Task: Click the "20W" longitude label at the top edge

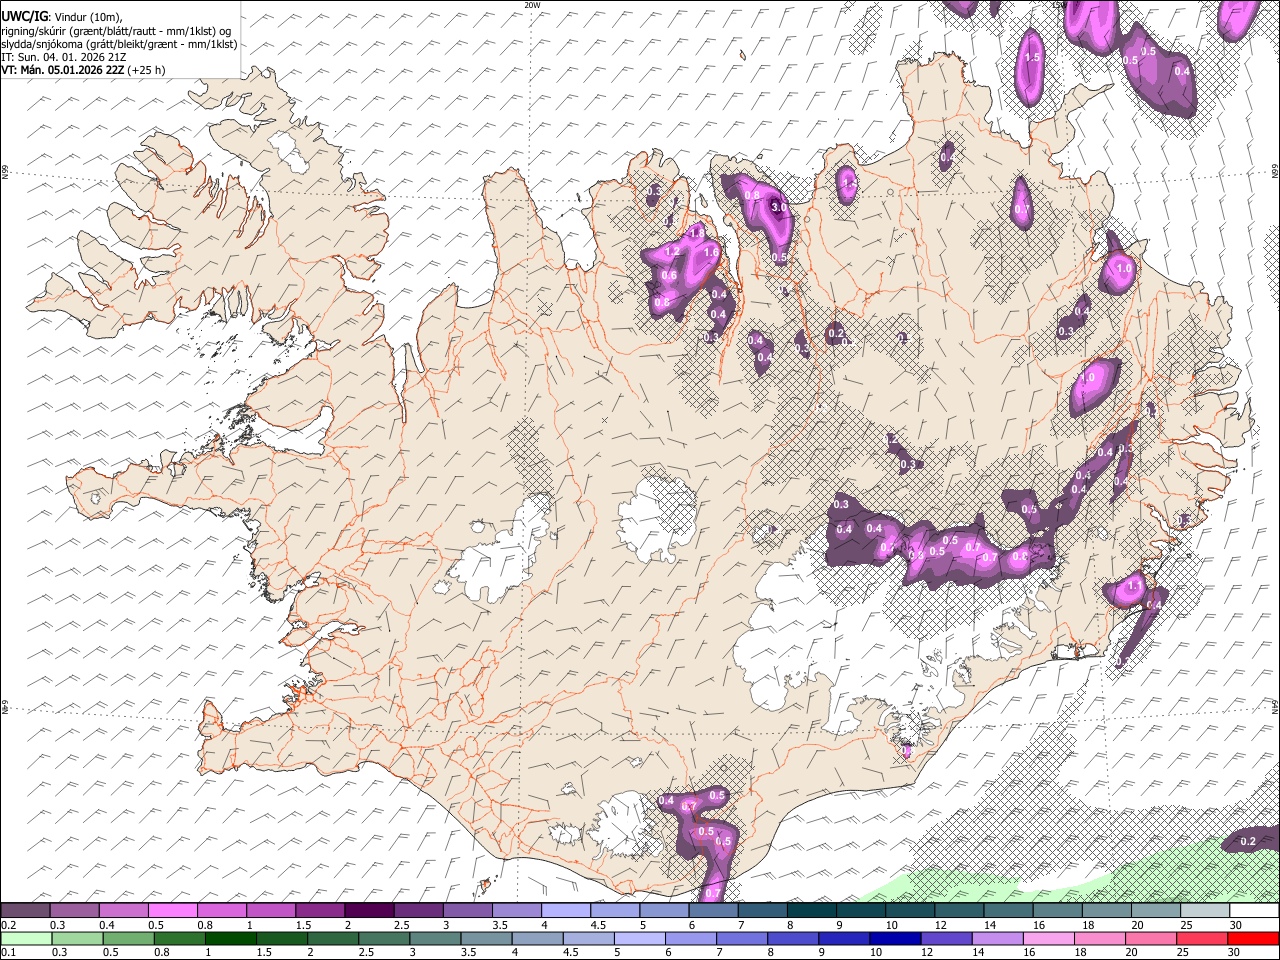Action: click(x=532, y=5)
